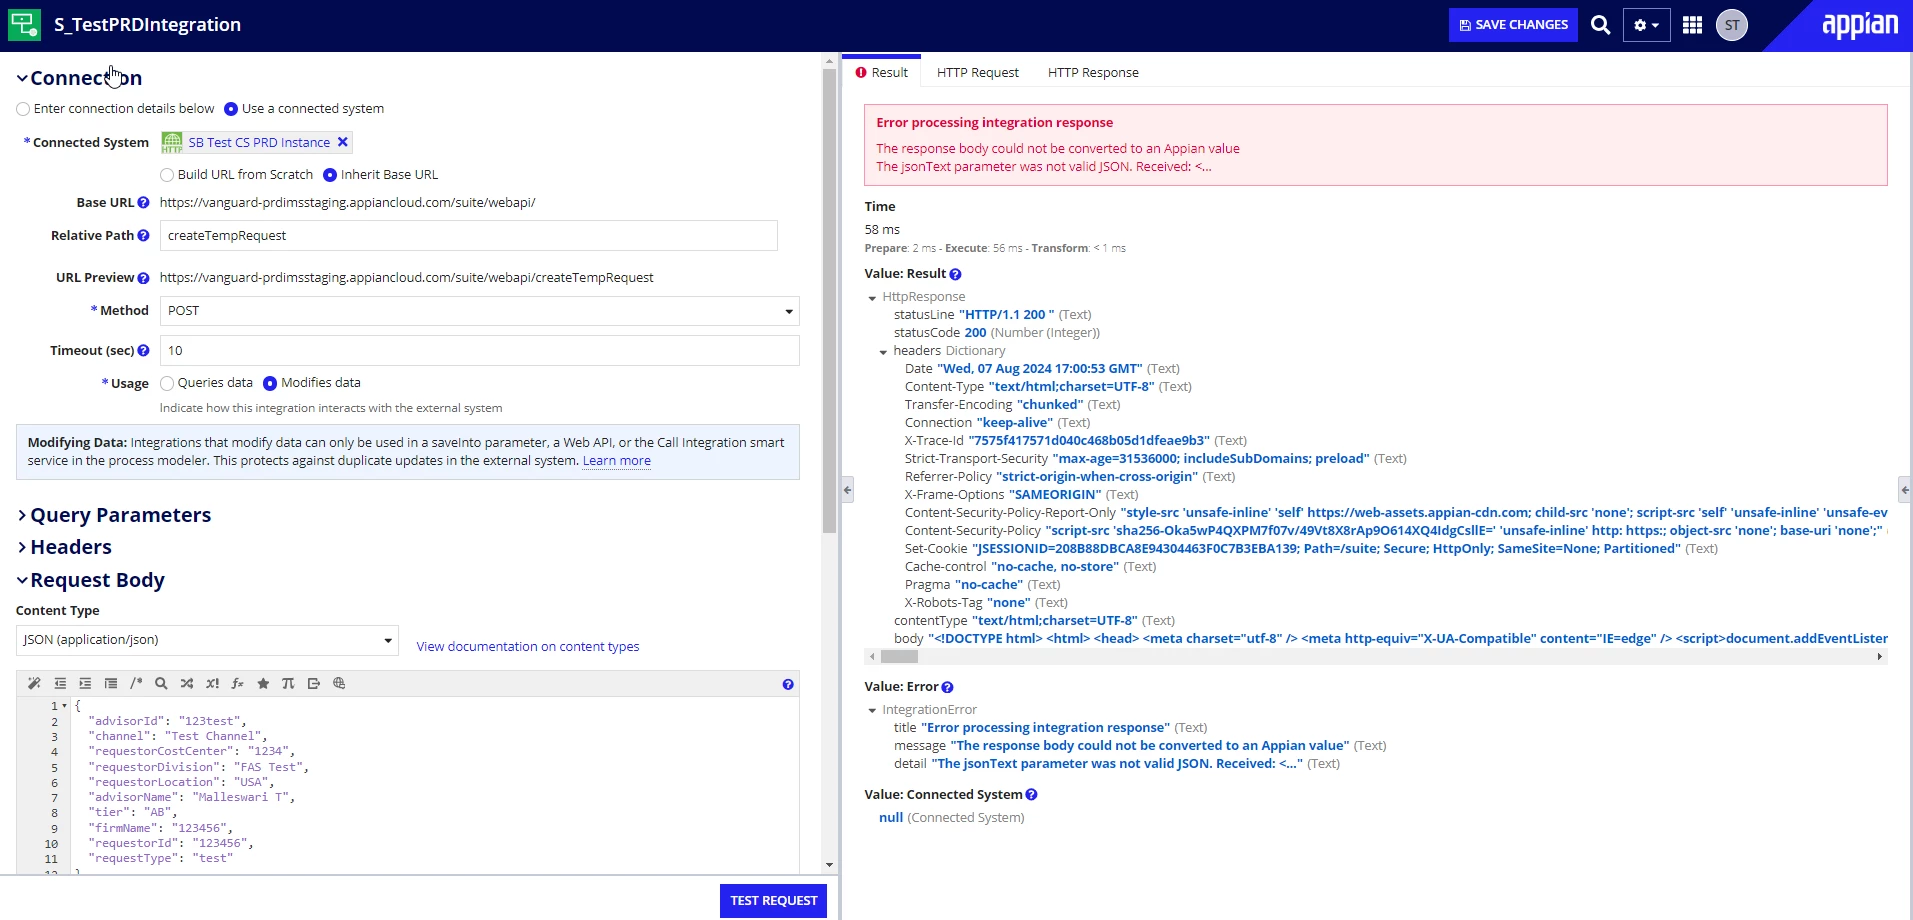Viewport: 1913px width, 920px height.
Task: Insert a function with fx icon
Action: [x=237, y=683]
